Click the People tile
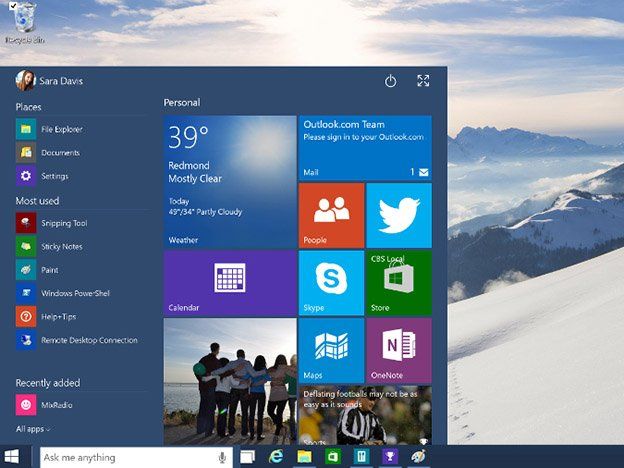 coord(331,215)
